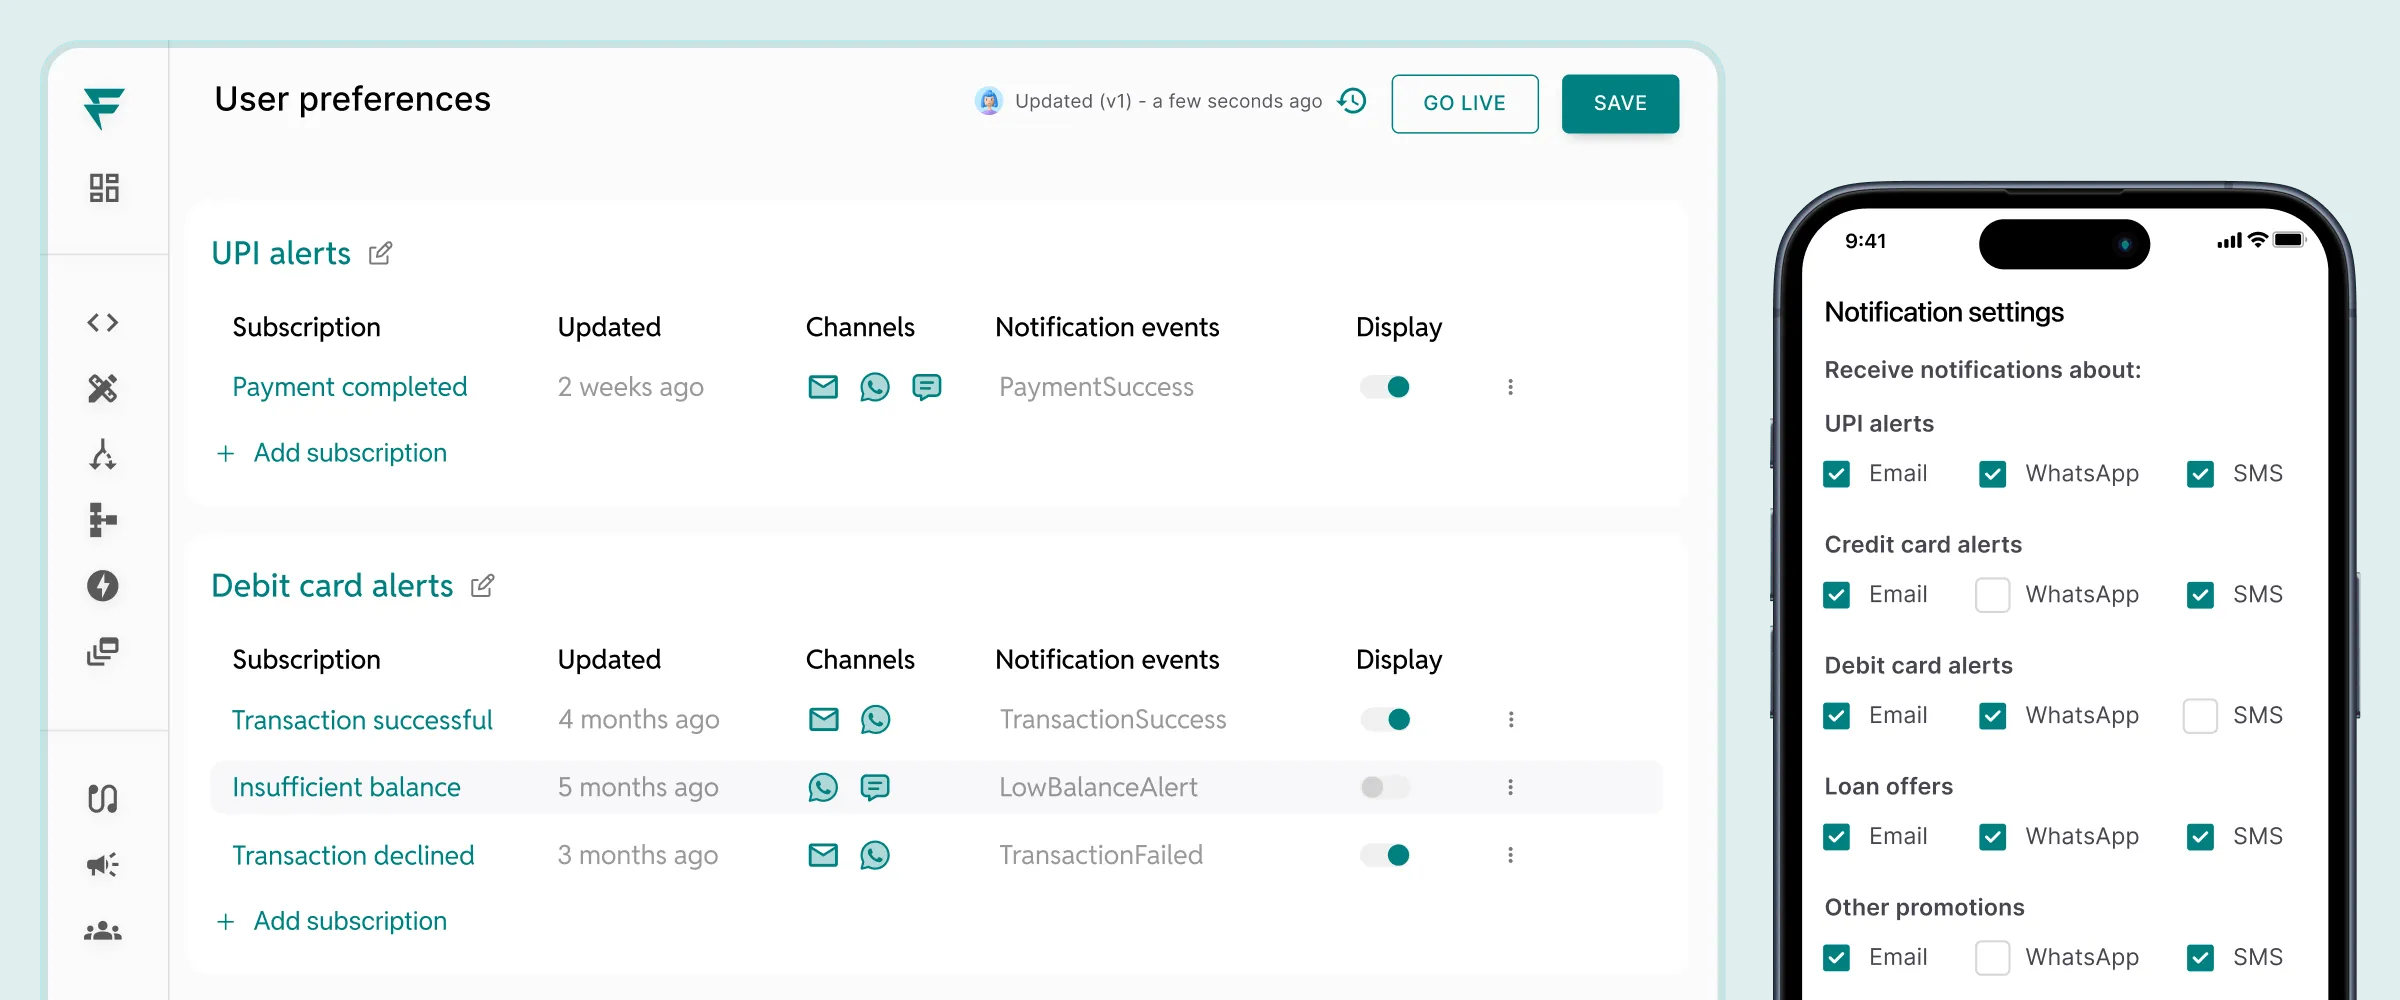Click the Fyno logo in sidebar
2400x1000 pixels.
click(x=103, y=108)
